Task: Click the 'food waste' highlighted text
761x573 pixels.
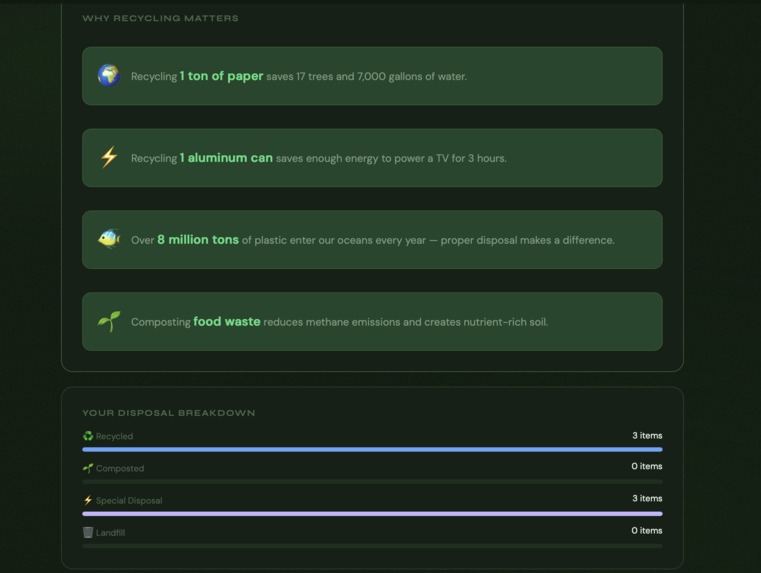Action: (227, 322)
